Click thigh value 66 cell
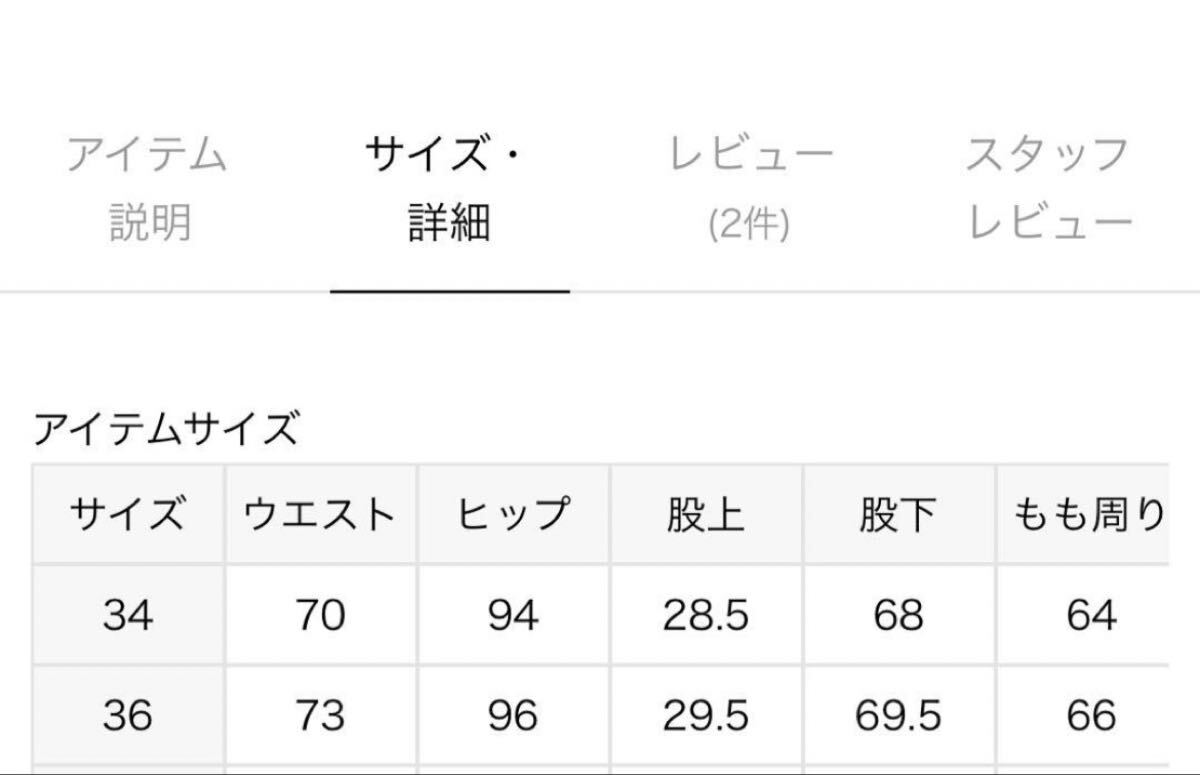The height and width of the screenshot is (775, 1200). pyautogui.click(x=1089, y=716)
